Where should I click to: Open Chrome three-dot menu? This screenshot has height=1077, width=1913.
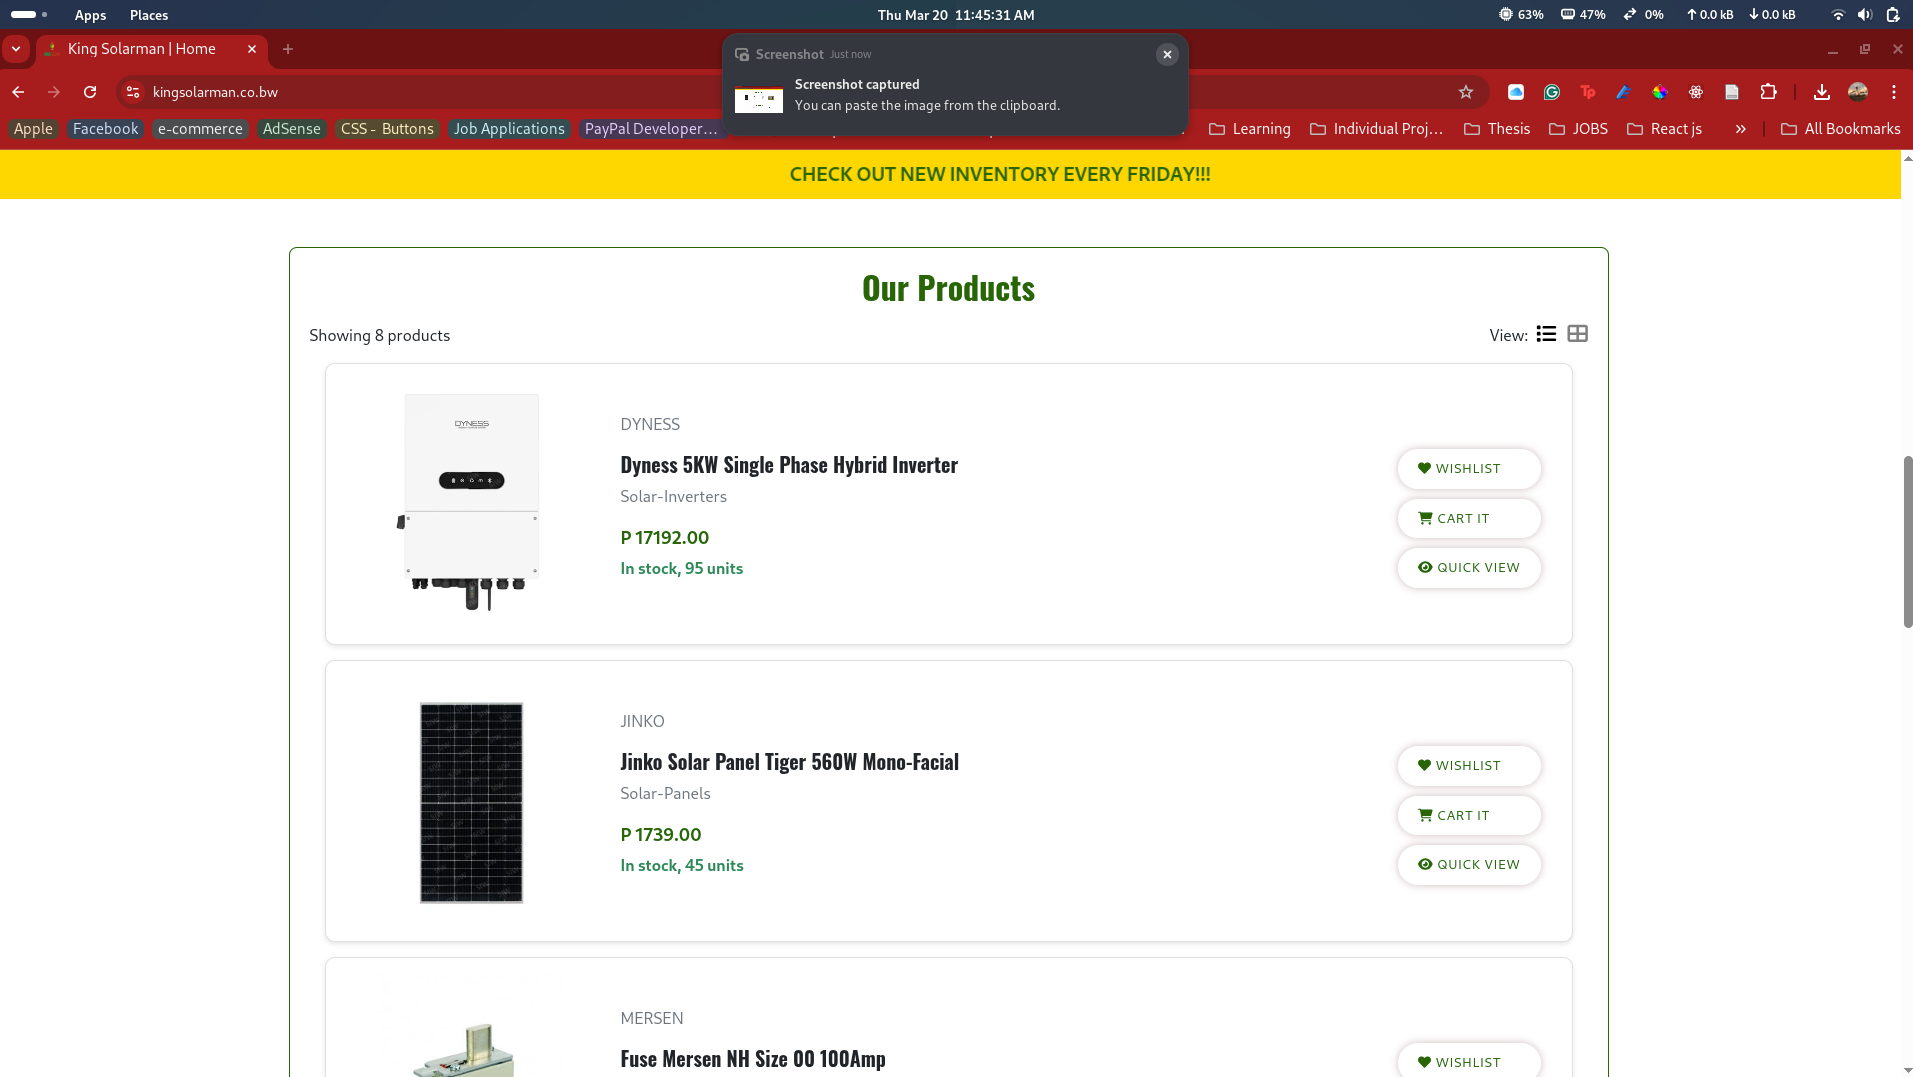pyautogui.click(x=1894, y=92)
